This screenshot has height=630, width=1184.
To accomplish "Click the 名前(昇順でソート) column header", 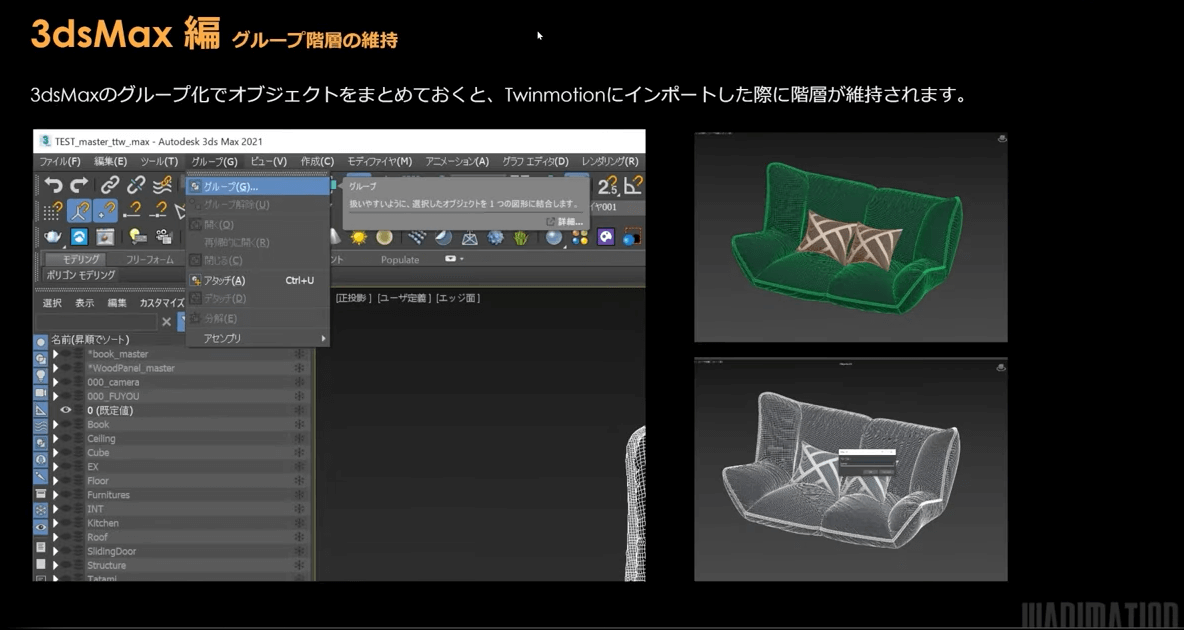I will pyautogui.click(x=90, y=340).
